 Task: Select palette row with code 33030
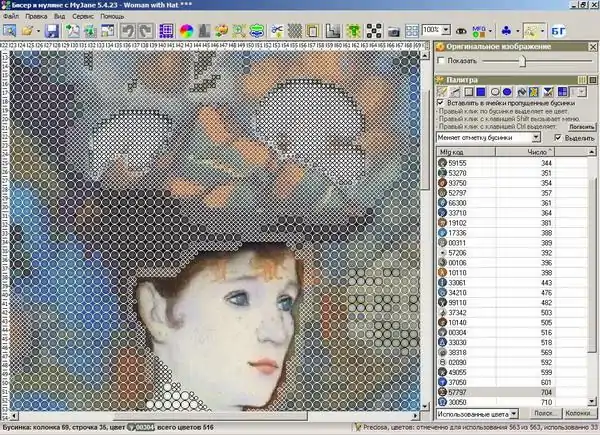(512, 342)
